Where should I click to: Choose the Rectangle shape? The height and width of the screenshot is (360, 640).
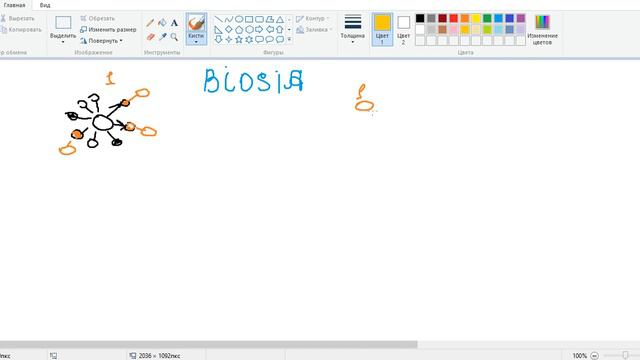(249, 19)
